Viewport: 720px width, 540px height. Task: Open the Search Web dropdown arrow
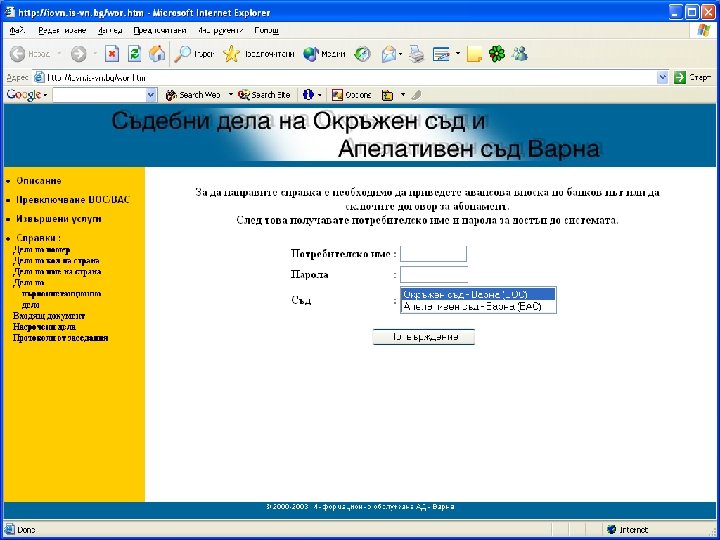231,95
